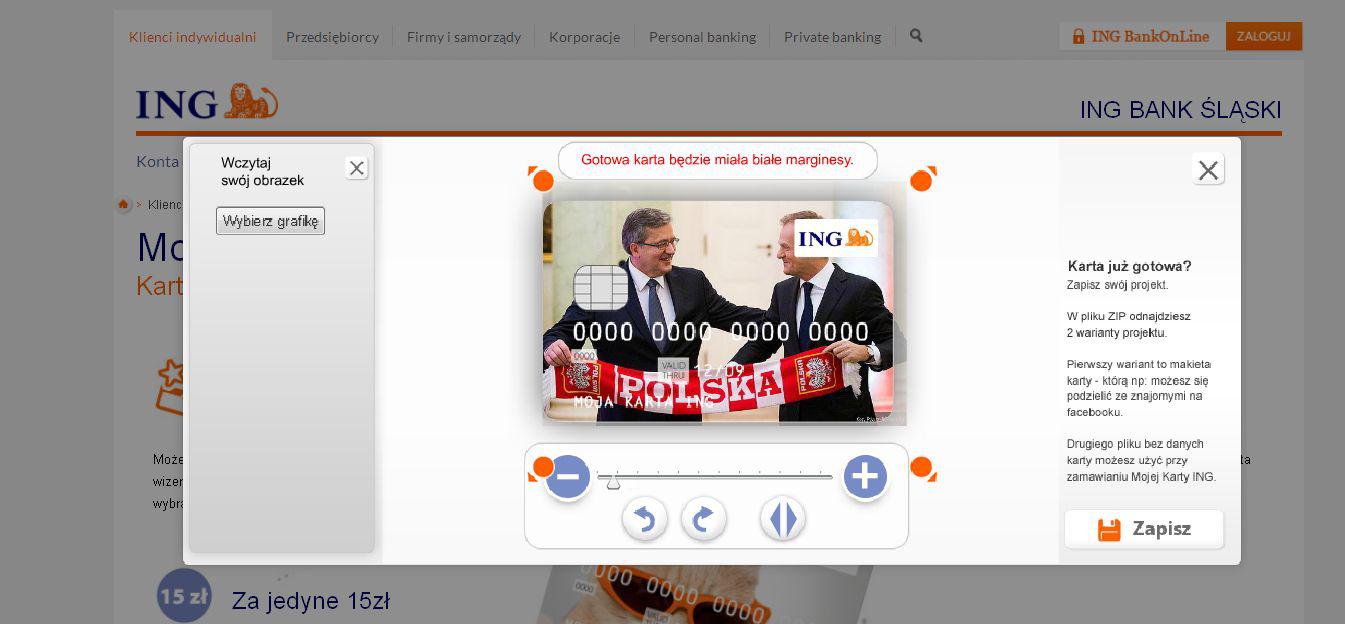Screen dimensions: 1345x624
Task: Click the padlock icon by BankOnLine
Action: point(1078,36)
